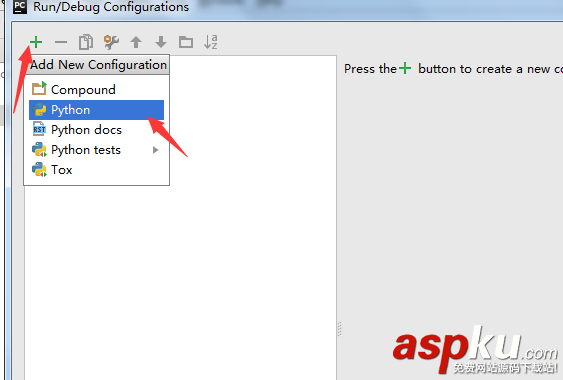Choose Python docs configuration type

pos(96,130)
